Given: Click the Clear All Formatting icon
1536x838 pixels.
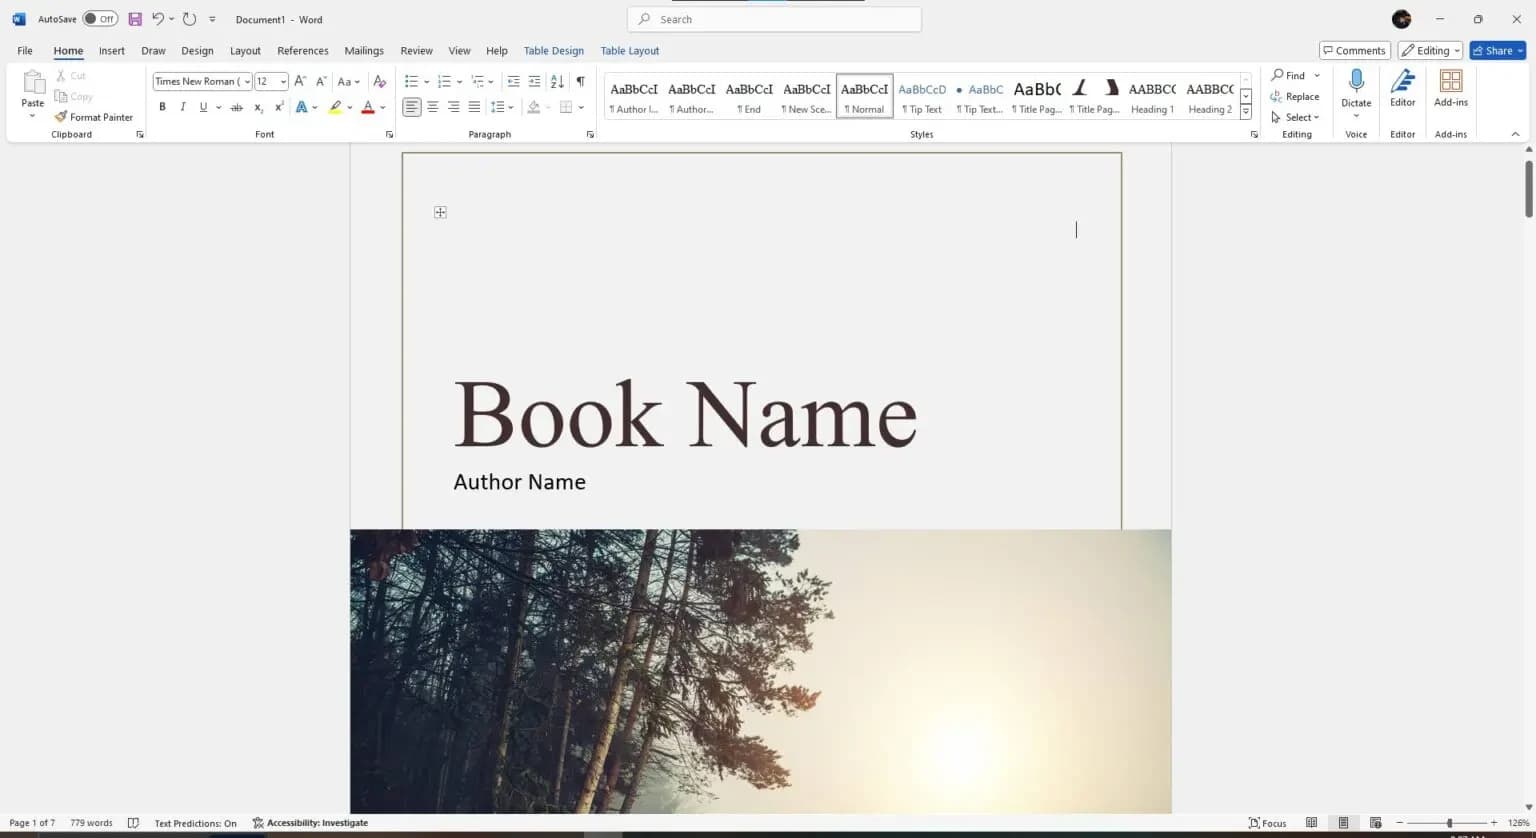Looking at the screenshot, I should click(x=379, y=81).
